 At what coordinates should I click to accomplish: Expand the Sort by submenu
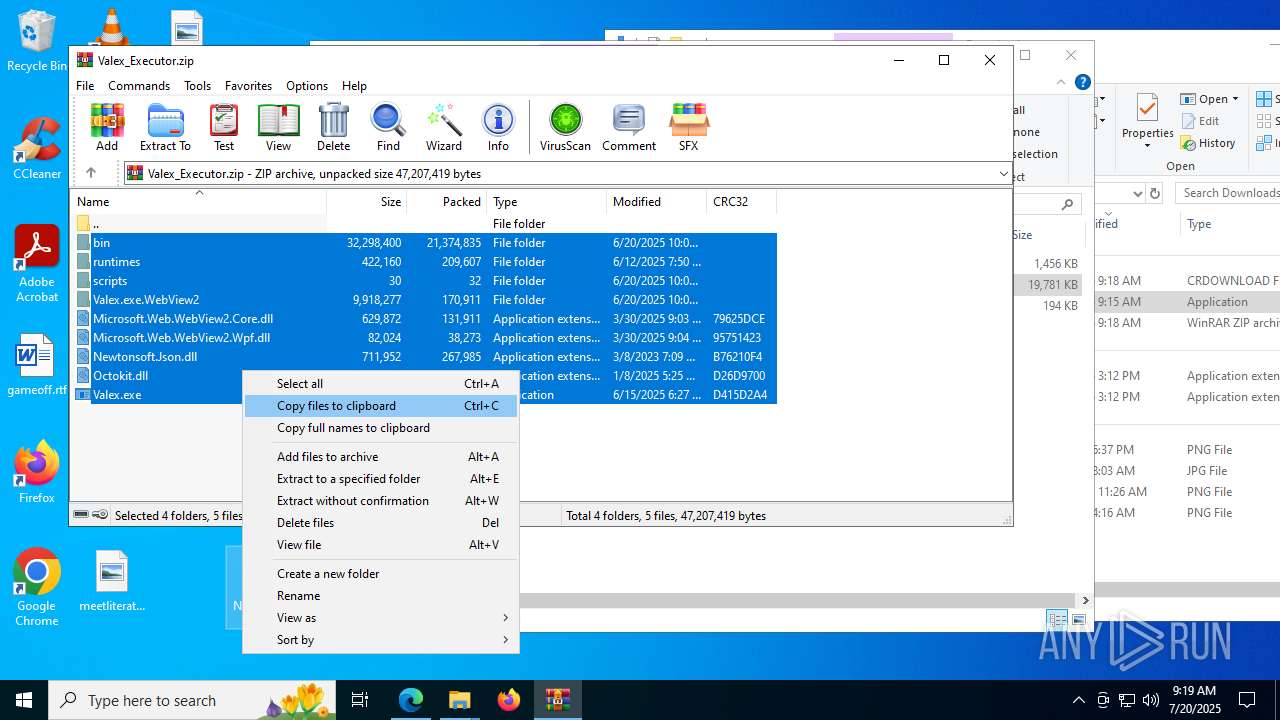click(381, 640)
